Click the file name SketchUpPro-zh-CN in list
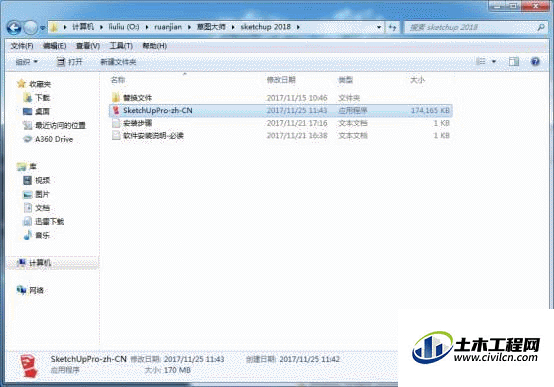Viewport: 554px width, 387px height. [x=158, y=110]
